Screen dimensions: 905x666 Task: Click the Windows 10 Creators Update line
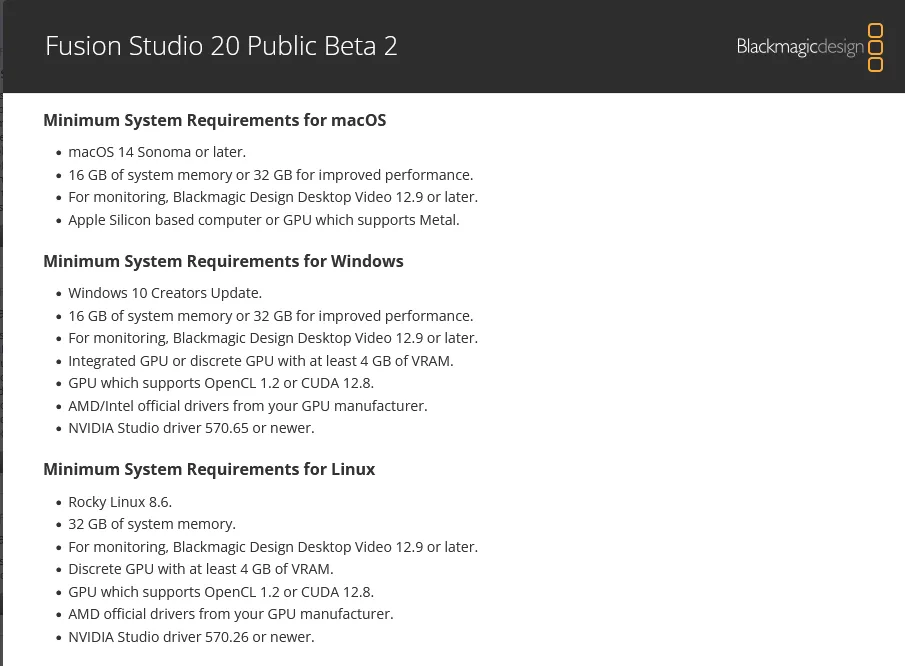tap(165, 293)
